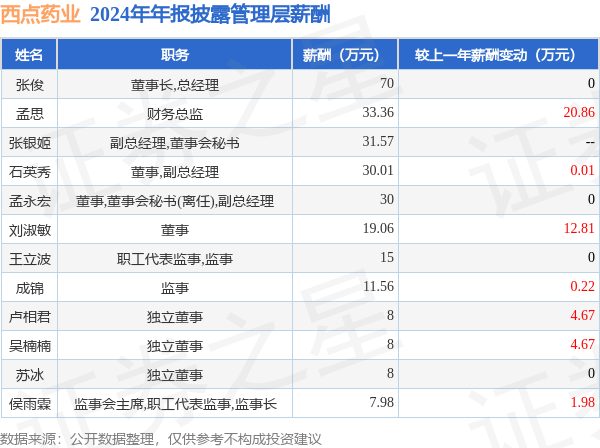Click the change value 1.98
Viewport: 600px width, 448px height.
click(582, 403)
